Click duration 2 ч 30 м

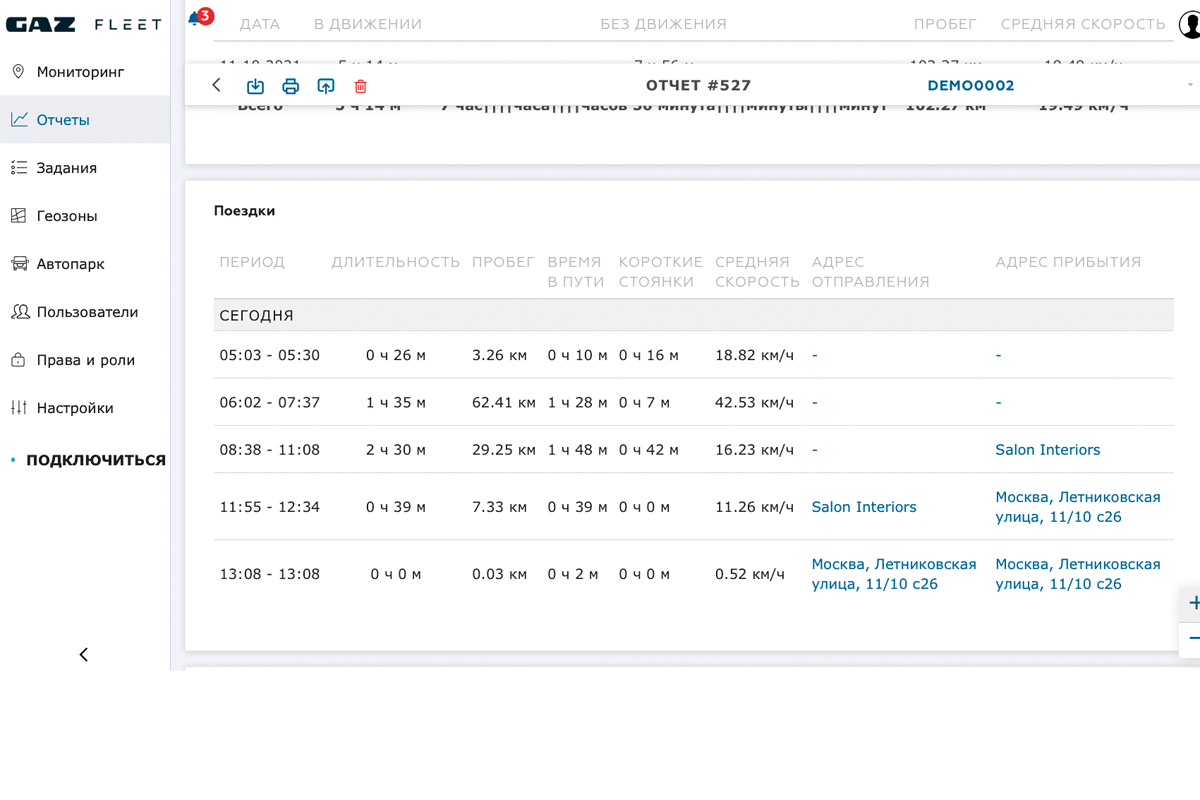[396, 450]
